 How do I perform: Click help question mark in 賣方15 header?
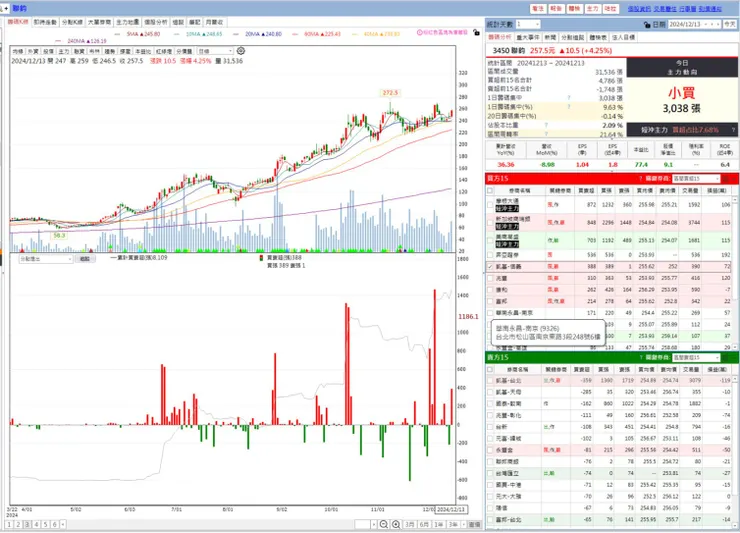[x=640, y=357]
